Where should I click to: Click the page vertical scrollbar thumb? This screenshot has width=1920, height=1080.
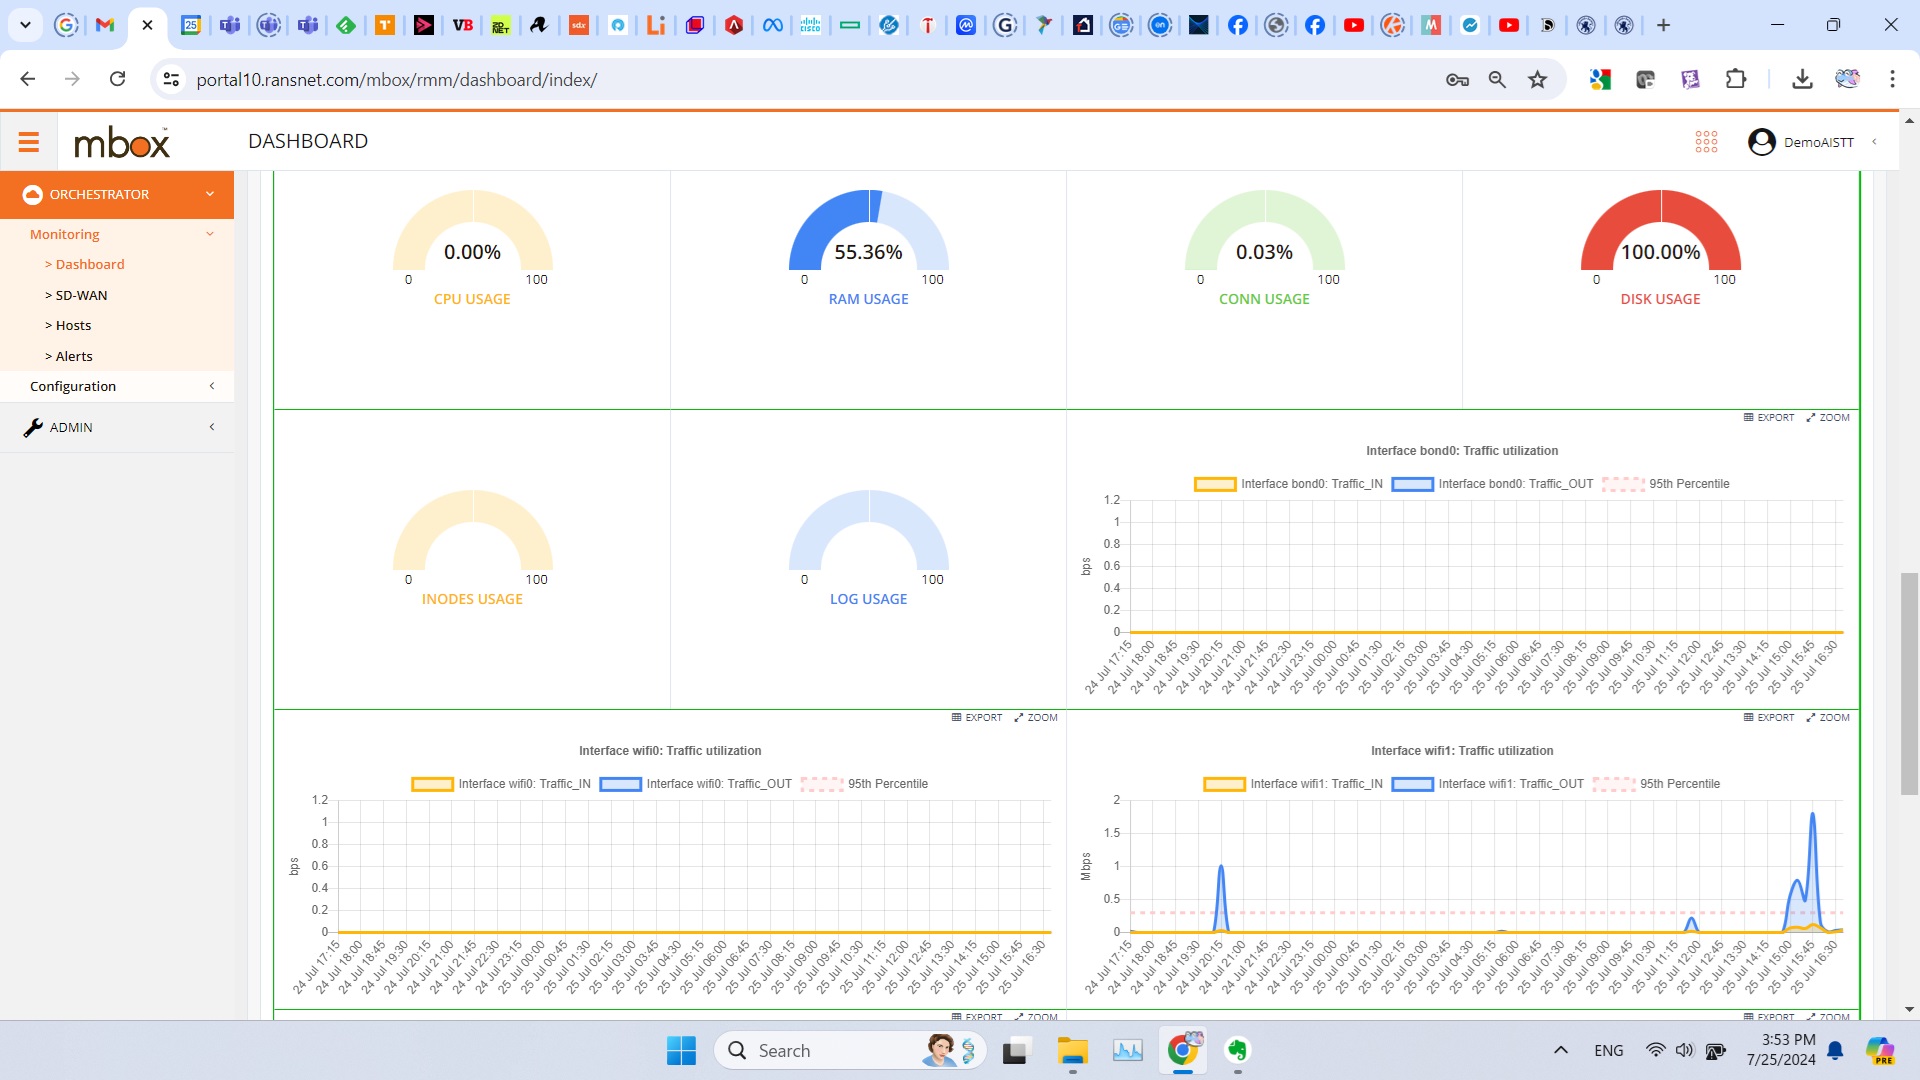1909,684
